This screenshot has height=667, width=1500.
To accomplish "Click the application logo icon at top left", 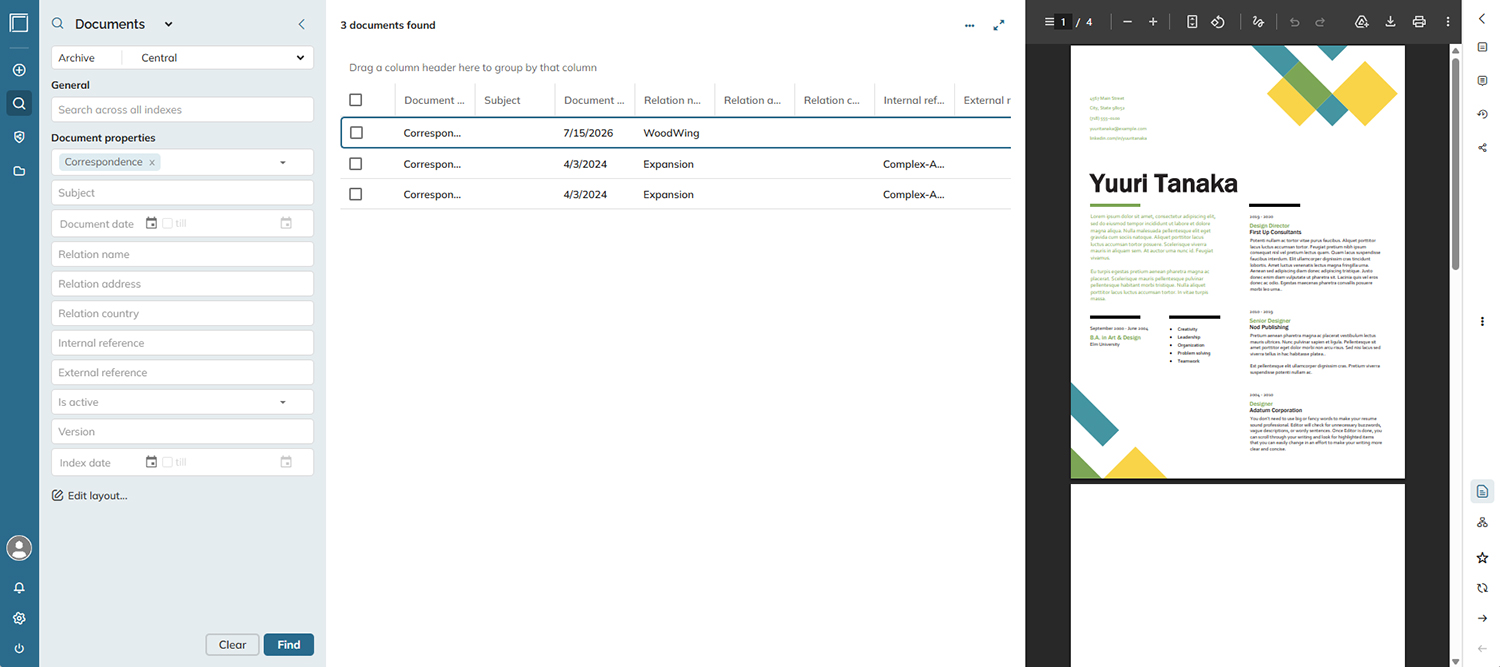I will click(x=18, y=23).
